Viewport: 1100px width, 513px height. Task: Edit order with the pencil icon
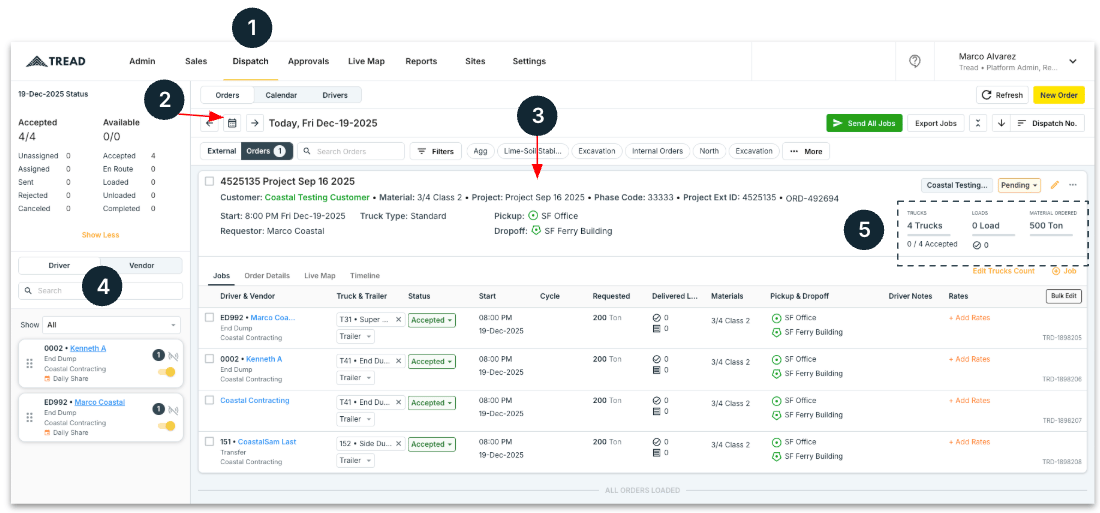[x=1055, y=185]
